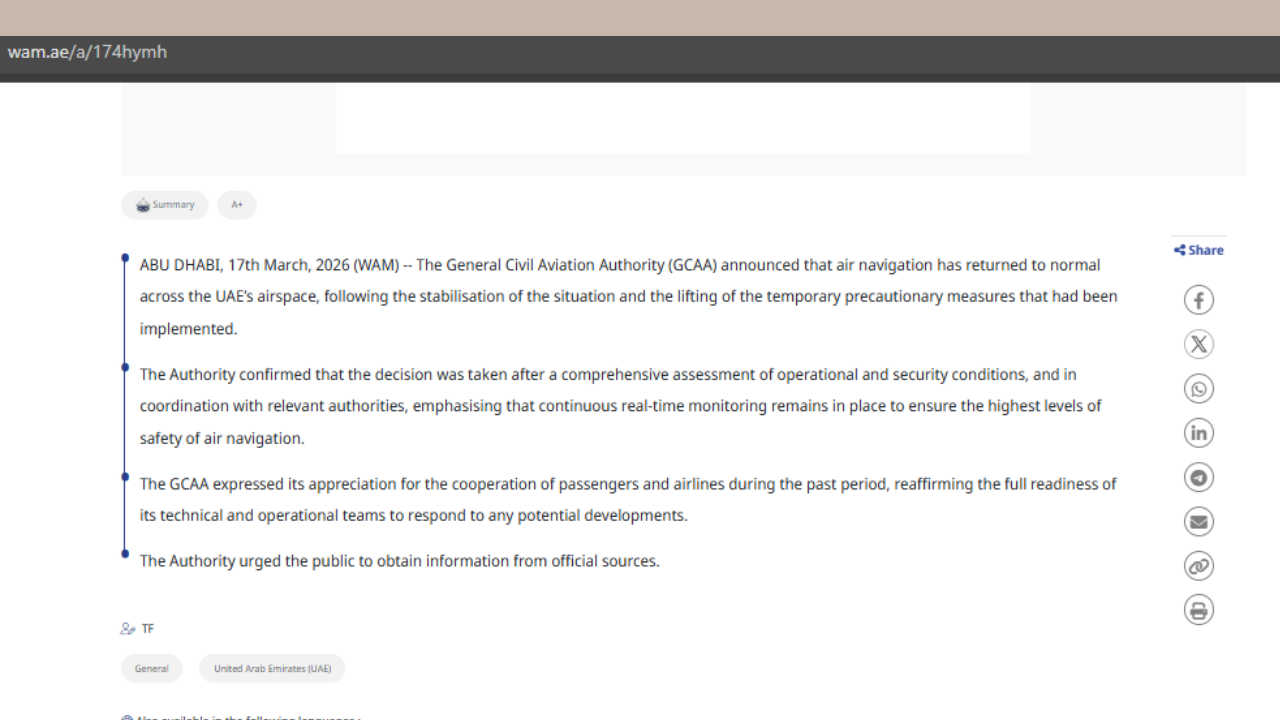The width and height of the screenshot is (1280, 720).
Task: Copy article link icon
Action: coord(1198,566)
